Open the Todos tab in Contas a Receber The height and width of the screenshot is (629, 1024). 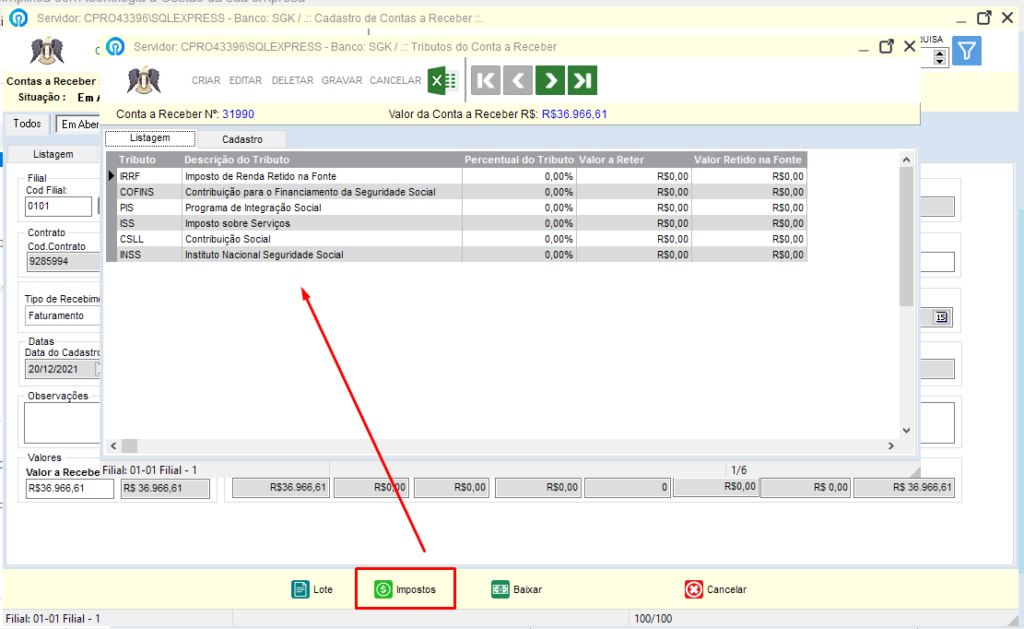pos(27,123)
